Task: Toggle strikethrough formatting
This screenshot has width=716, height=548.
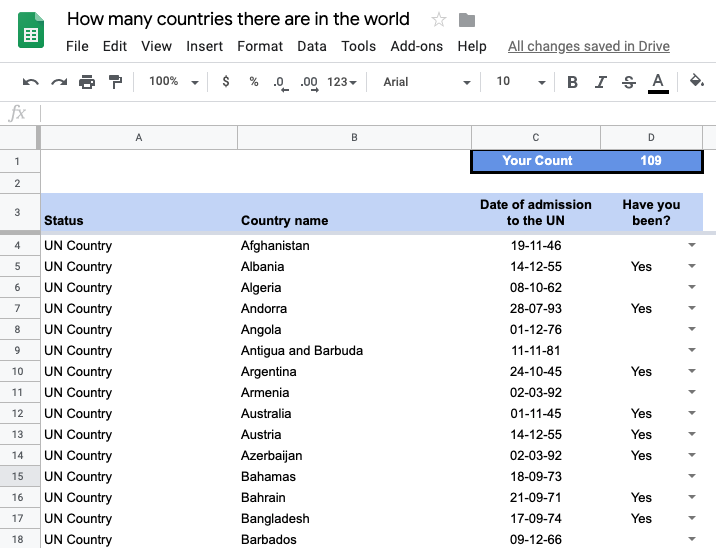Action: [628, 82]
